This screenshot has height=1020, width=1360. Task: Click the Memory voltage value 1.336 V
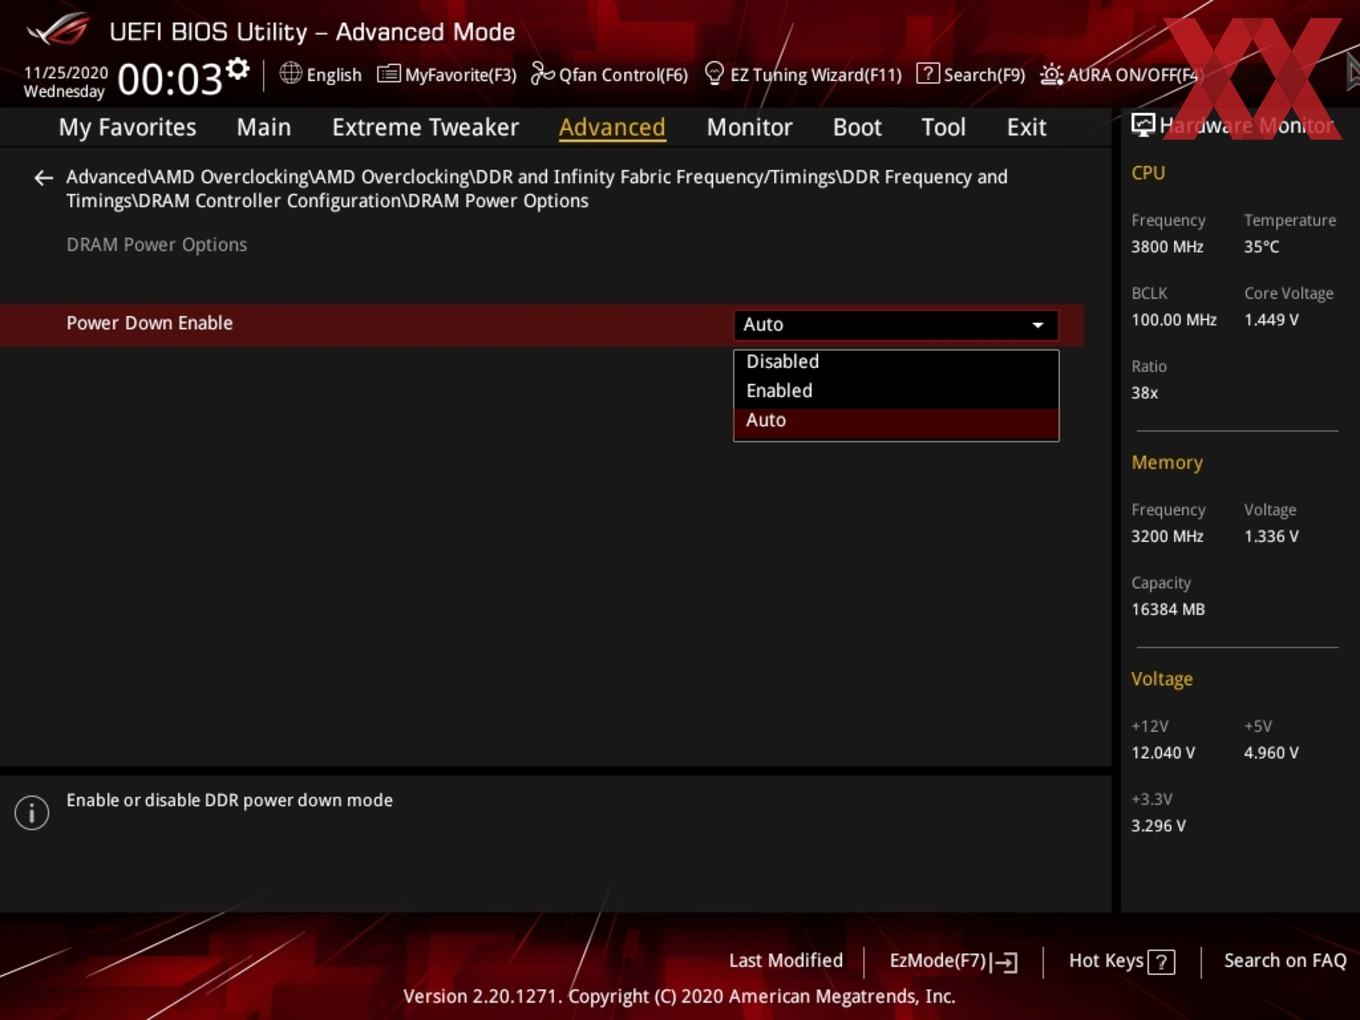(1271, 536)
